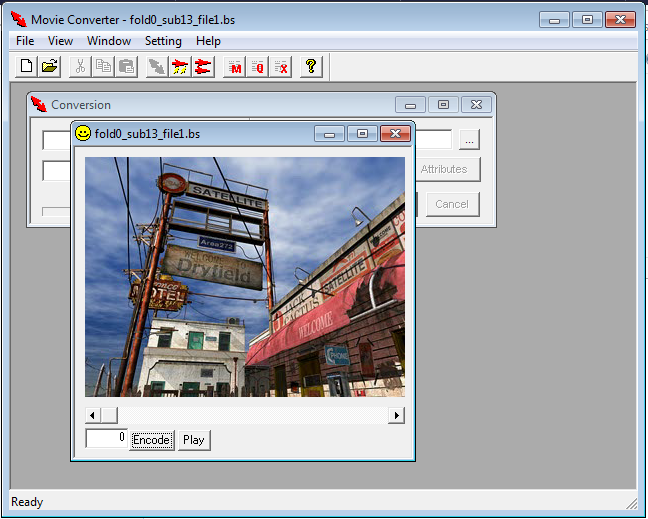Click the yellow question mark help icon
Screen dimensions: 648x519
tap(311, 67)
